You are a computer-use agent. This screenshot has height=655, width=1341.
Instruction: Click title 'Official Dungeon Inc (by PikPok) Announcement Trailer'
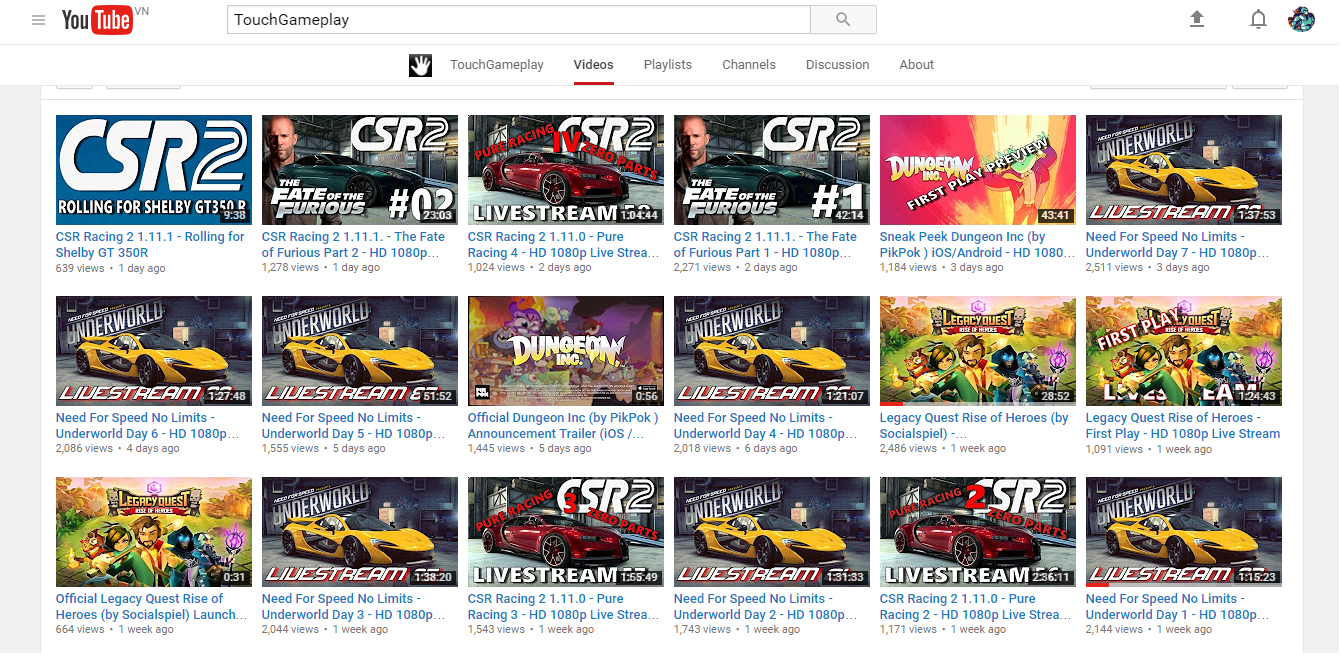point(563,426)
